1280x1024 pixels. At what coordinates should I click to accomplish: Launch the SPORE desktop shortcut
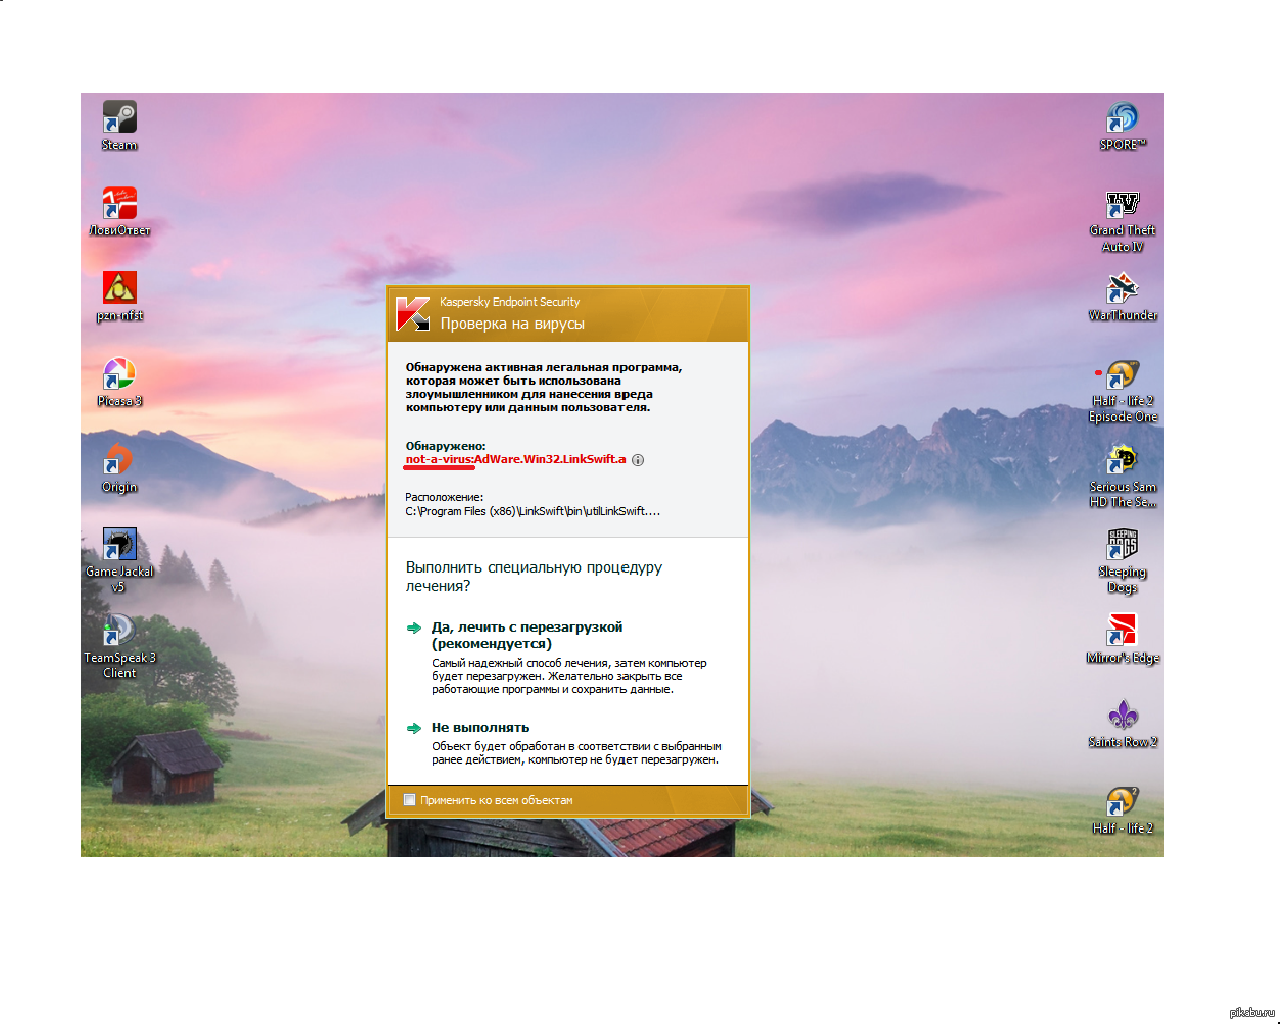coord(1122,125)
